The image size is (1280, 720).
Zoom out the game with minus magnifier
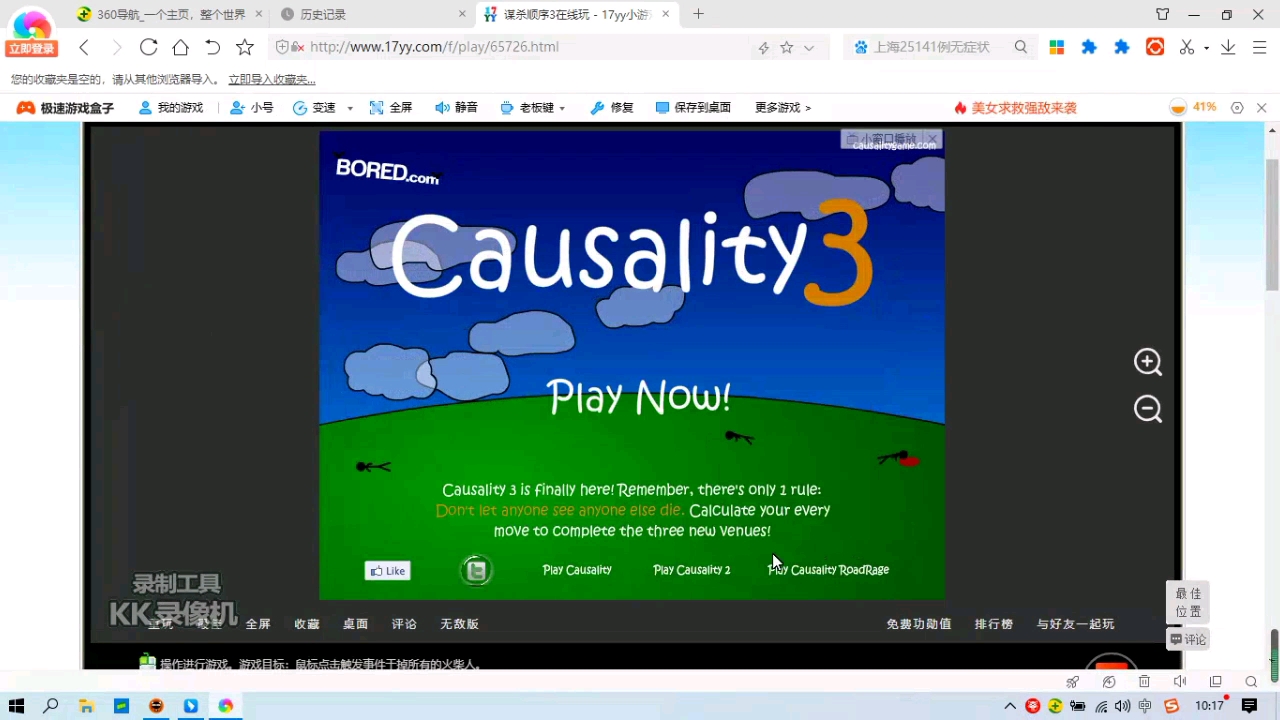[1147, 409]
